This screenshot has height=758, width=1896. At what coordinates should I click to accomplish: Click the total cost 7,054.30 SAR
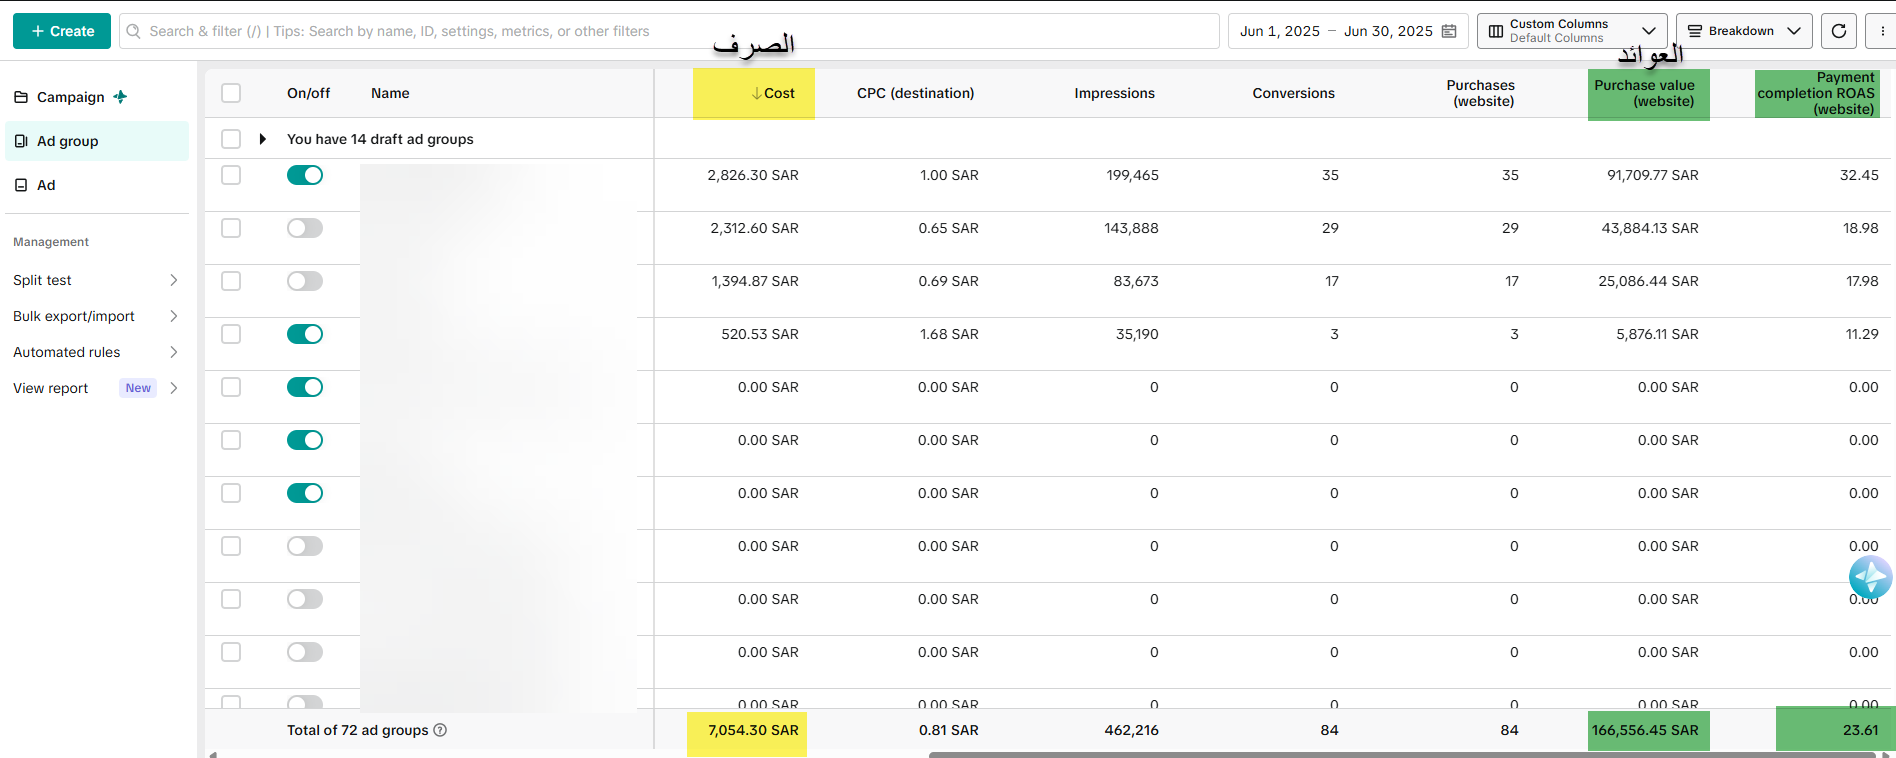[x=753, y=730]
